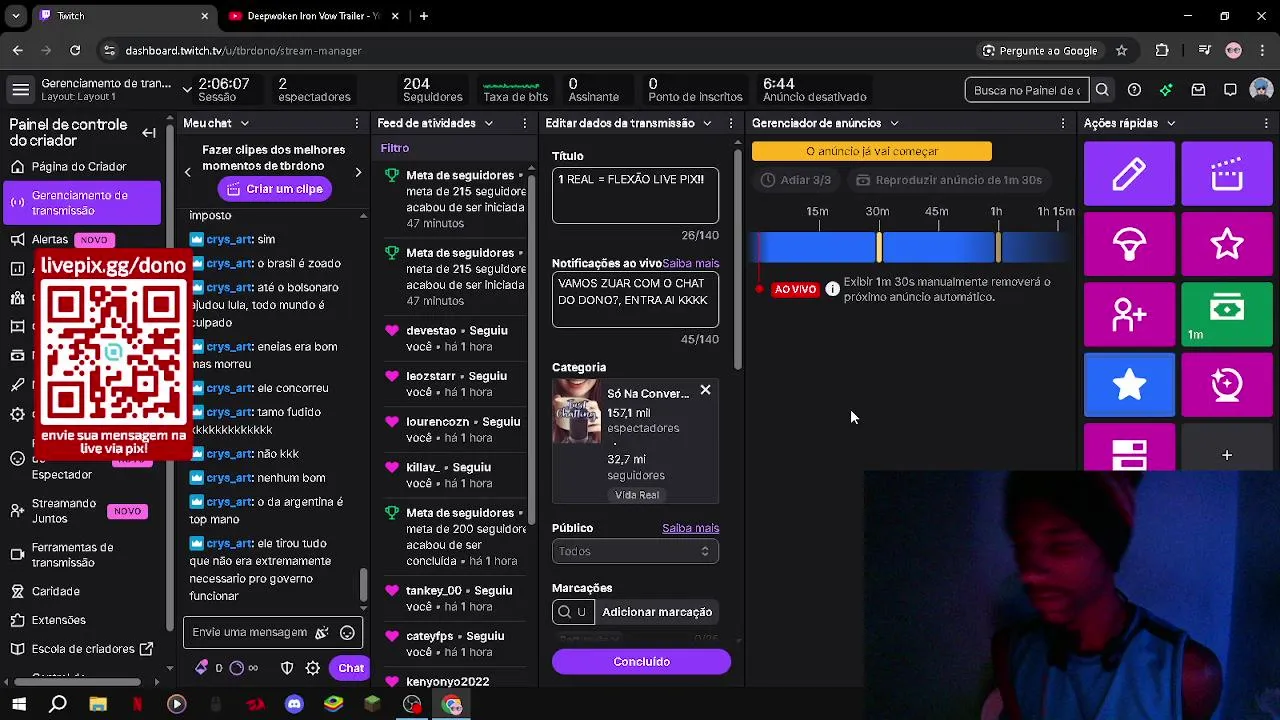Click the parachute raid quick action tile
Screen dimensions: 1280x720
pos(1129,244)
